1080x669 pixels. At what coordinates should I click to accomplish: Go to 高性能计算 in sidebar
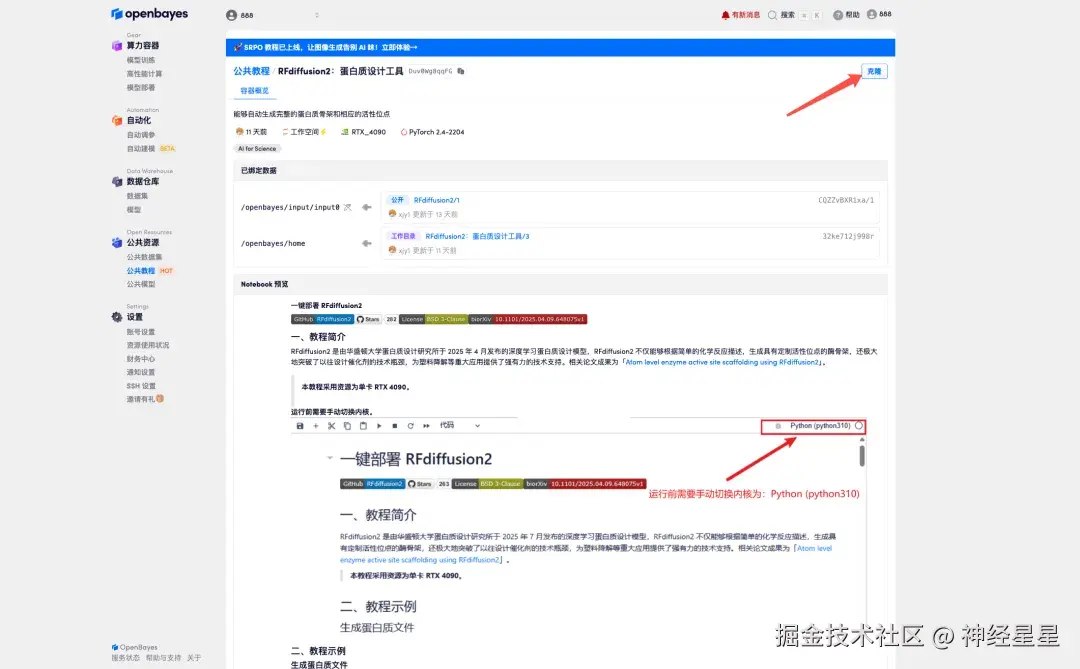pyautogui.click(x=144, y=74)
